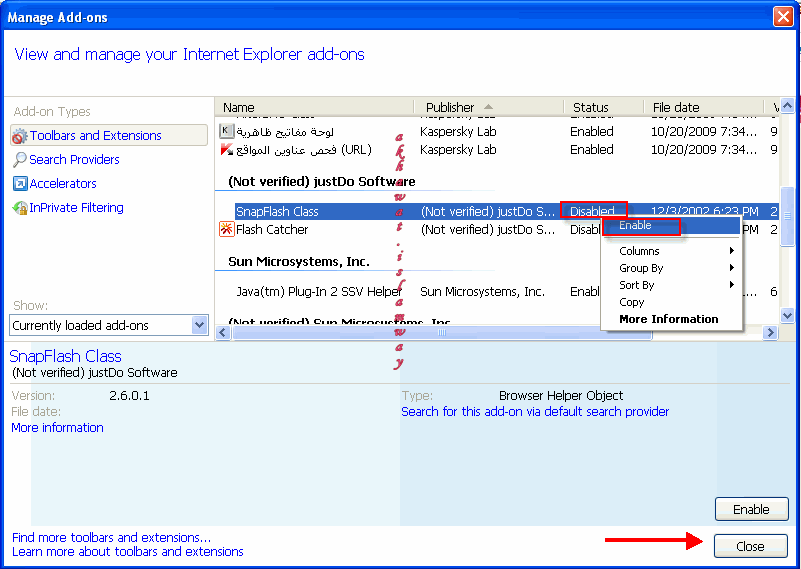Open Search for this add-on via default search provider
This screenshot has height=569, width=801.
point(535,411)
